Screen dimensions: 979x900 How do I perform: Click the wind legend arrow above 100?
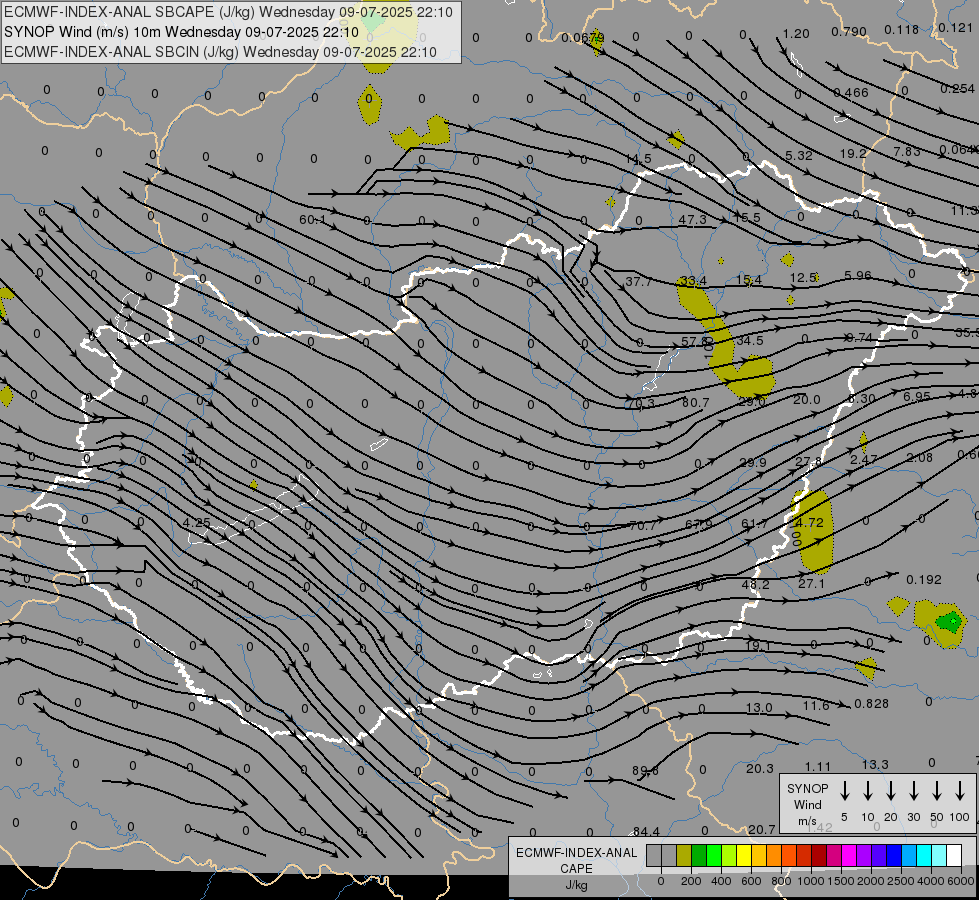[960, 791]
